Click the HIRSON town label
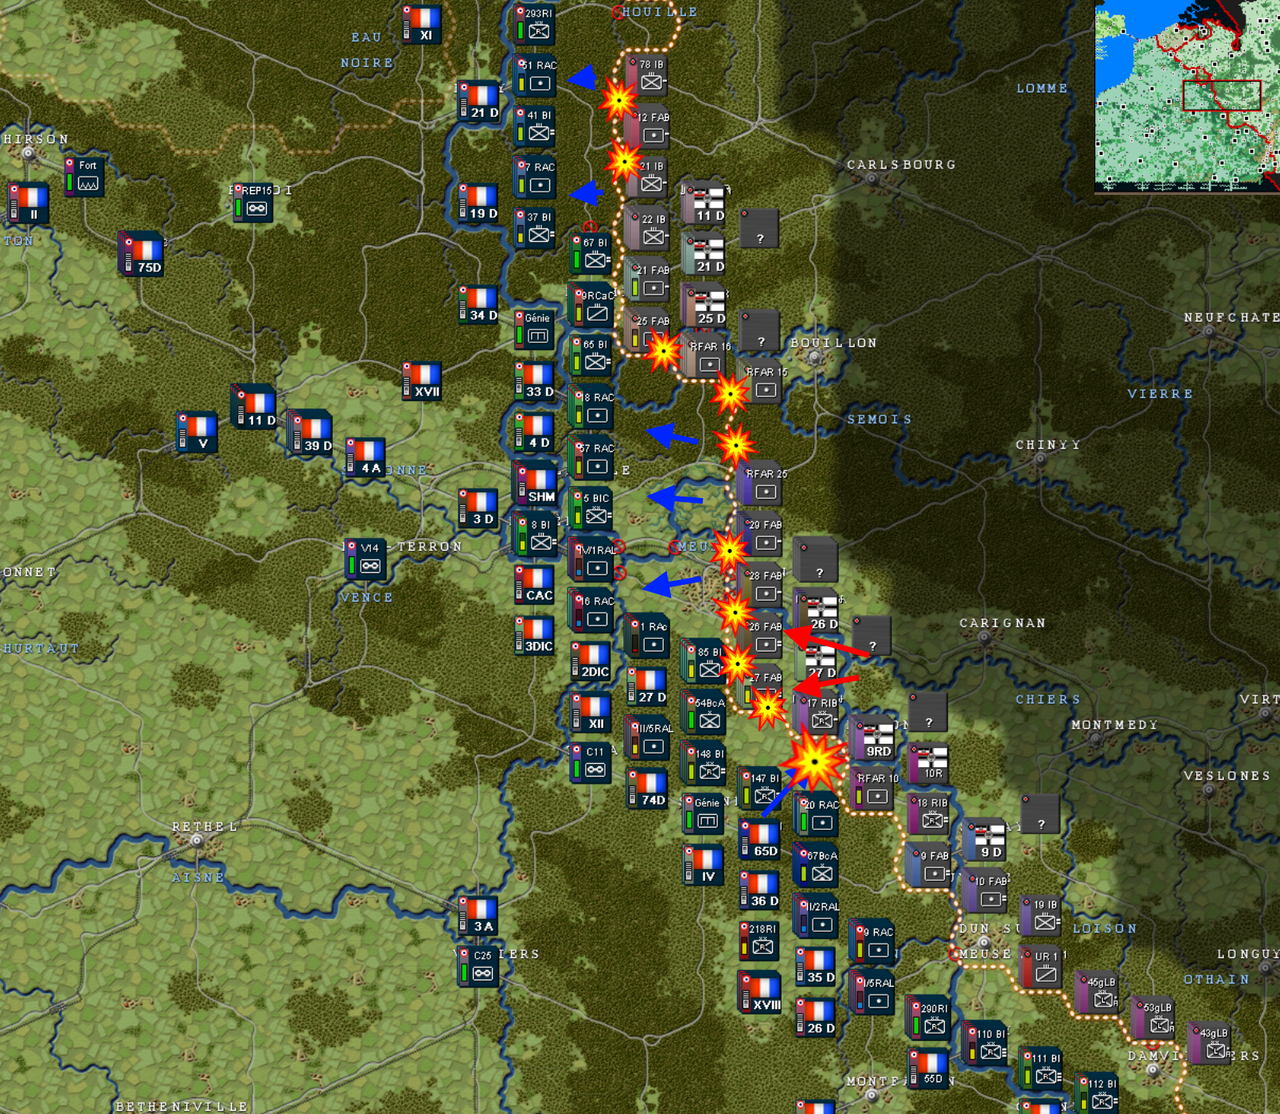This screenshot has height=1114, width=1280. click(35, 139)
